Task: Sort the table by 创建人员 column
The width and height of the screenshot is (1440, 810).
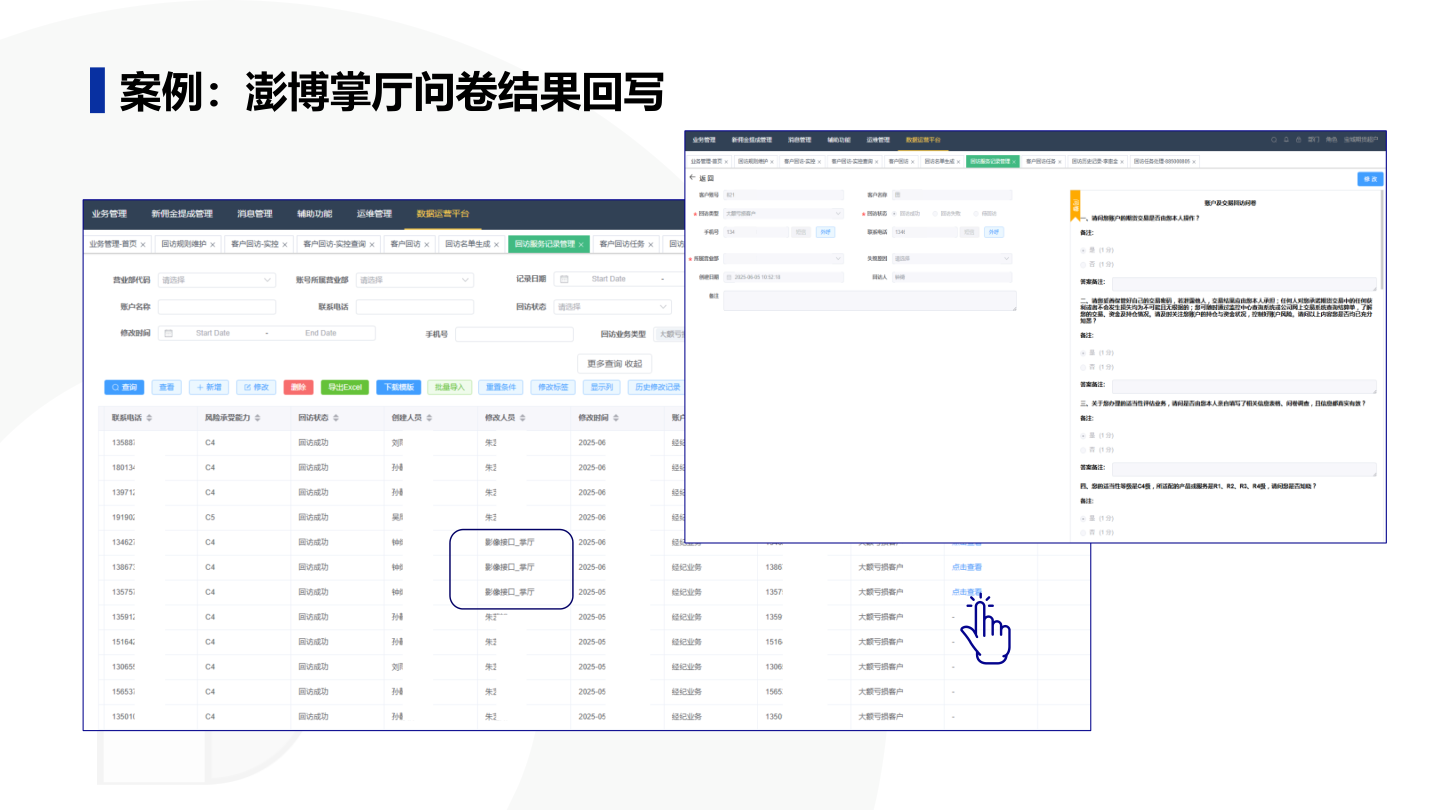Action: [429, 418]
